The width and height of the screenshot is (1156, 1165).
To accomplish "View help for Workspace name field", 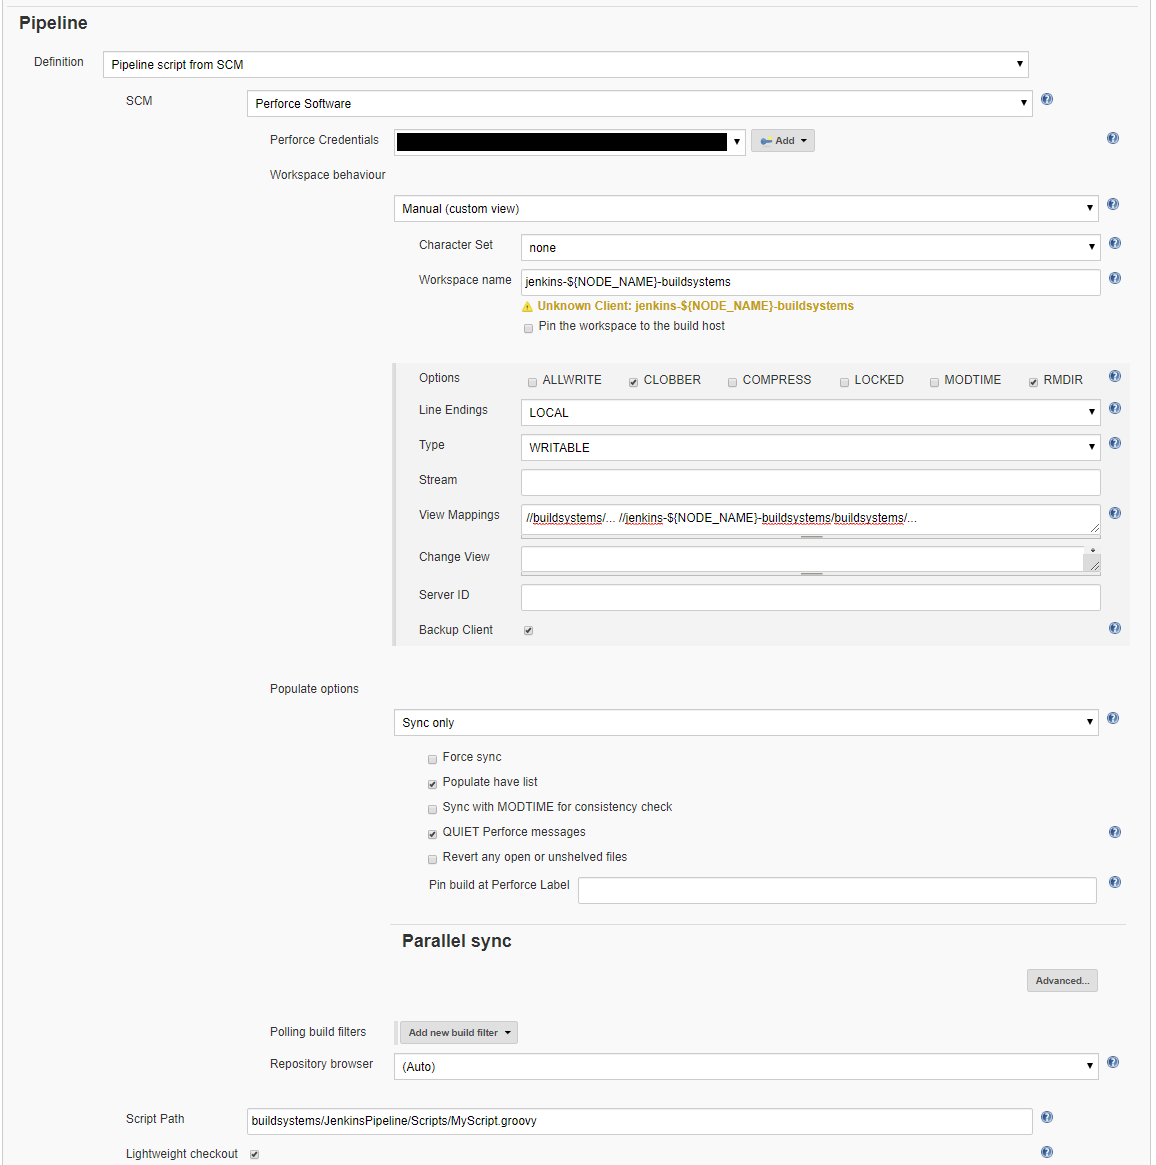I will point(1114,278).
